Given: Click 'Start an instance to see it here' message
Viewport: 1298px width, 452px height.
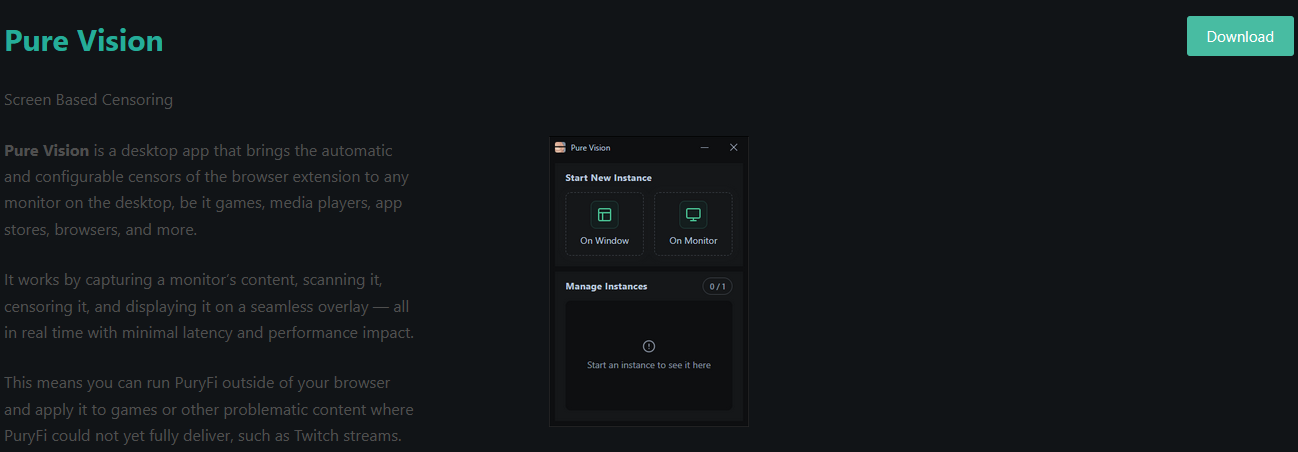Looking at the screenshot, I should coord(649,365).
